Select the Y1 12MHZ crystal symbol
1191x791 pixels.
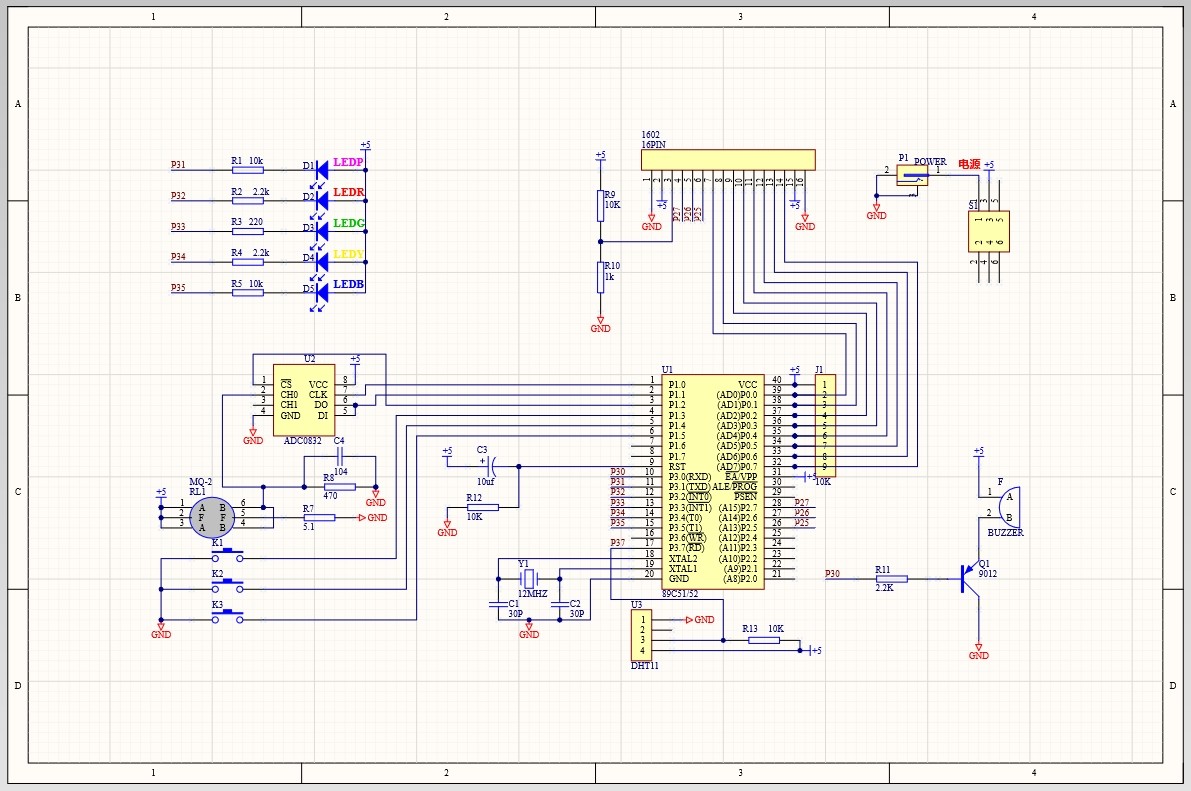[529, 579]
